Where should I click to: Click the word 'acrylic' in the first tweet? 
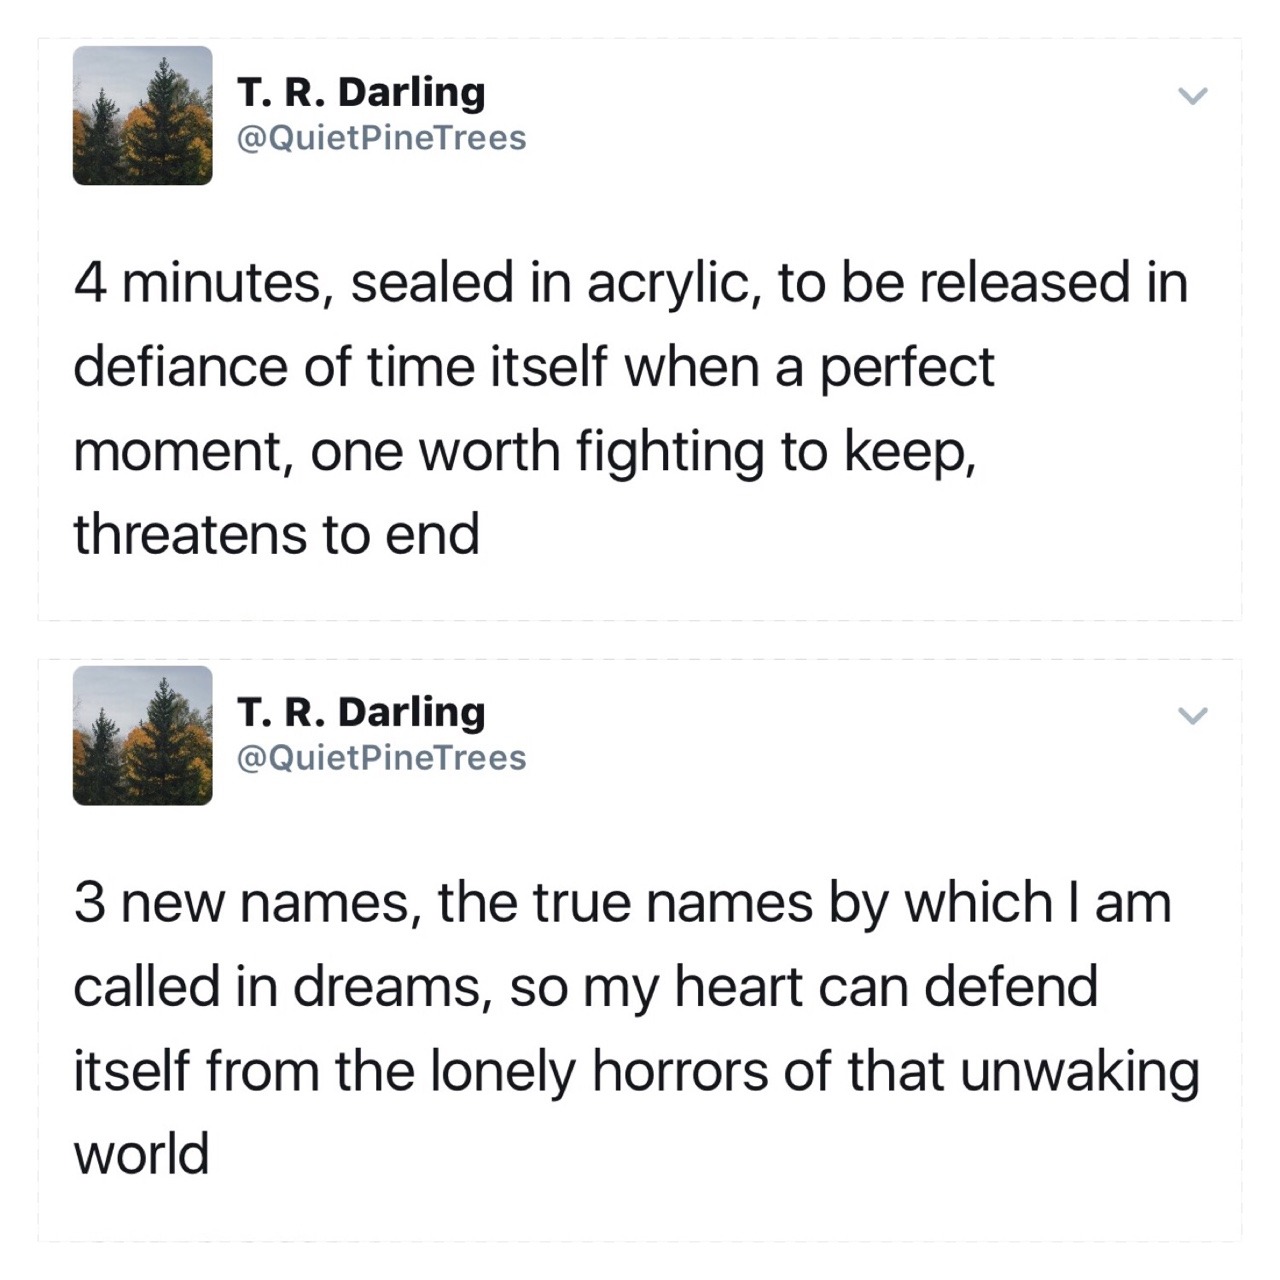coord(672,282)
